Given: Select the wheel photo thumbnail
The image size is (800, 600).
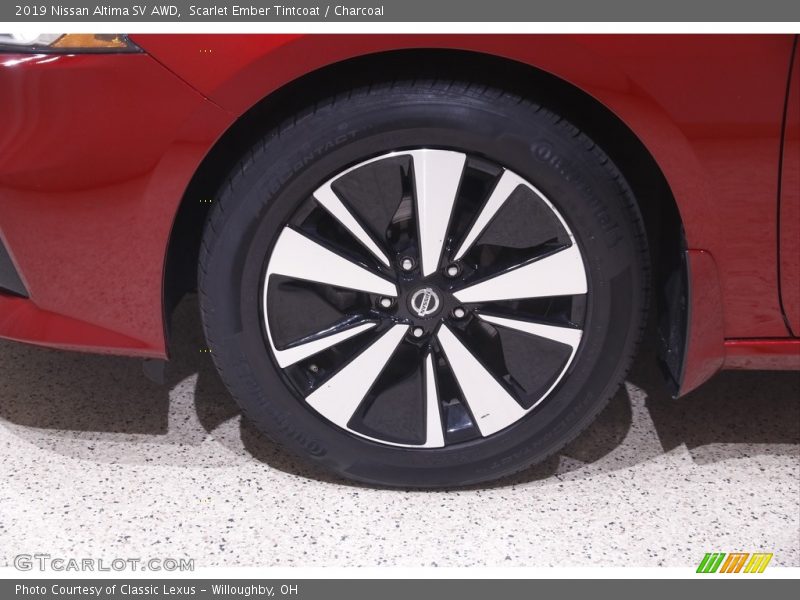Looking at the screenshot, I should 400,300.
